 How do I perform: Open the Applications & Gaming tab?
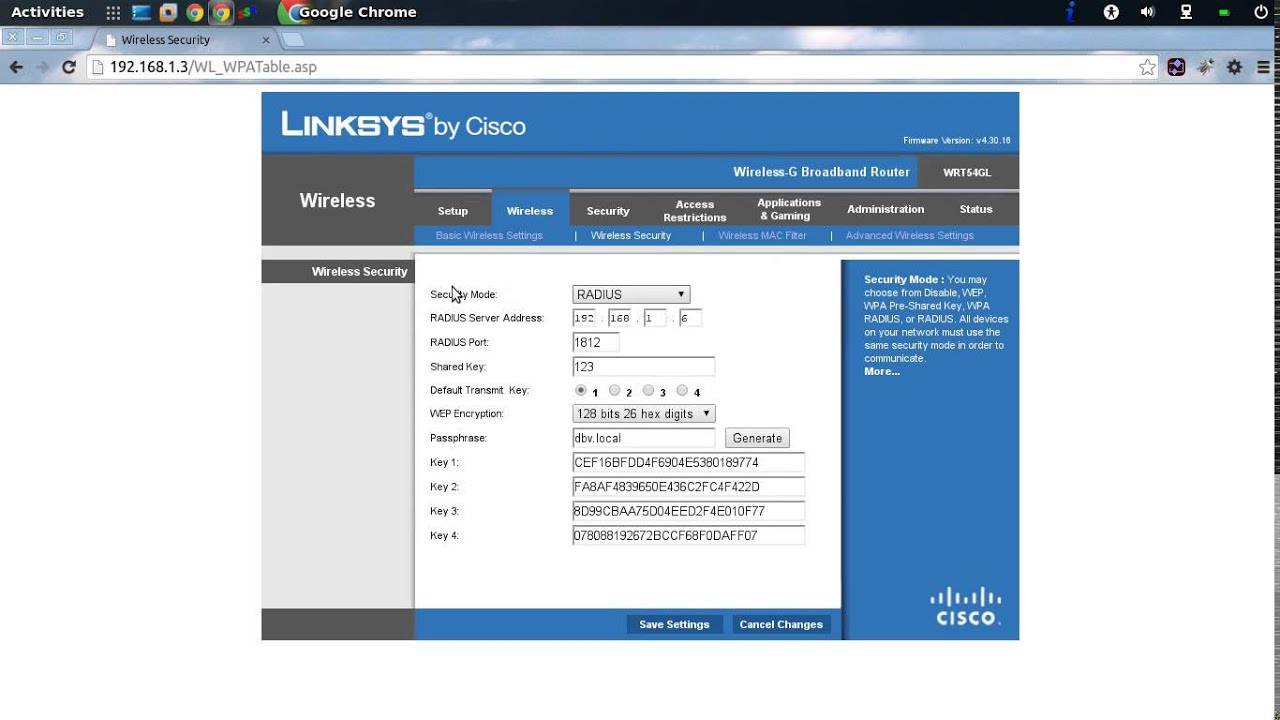(789, 209)
